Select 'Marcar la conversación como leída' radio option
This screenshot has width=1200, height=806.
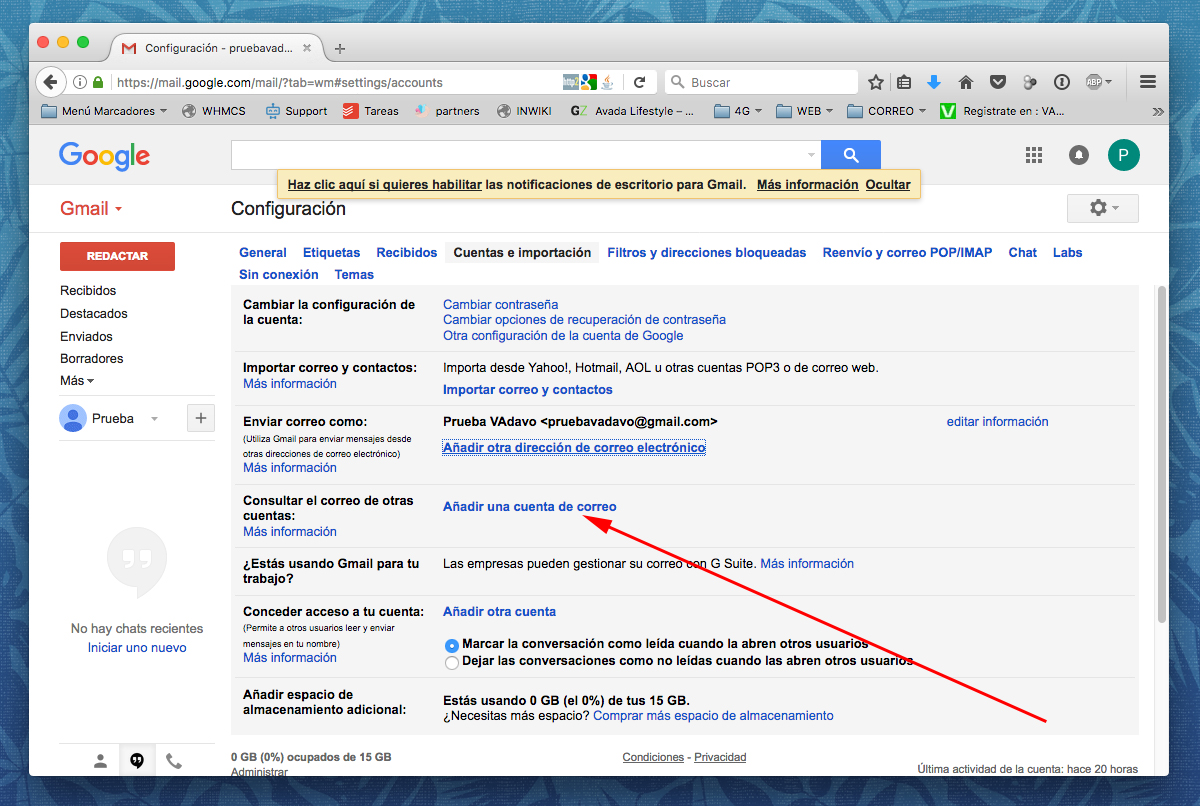coord(452,645)
